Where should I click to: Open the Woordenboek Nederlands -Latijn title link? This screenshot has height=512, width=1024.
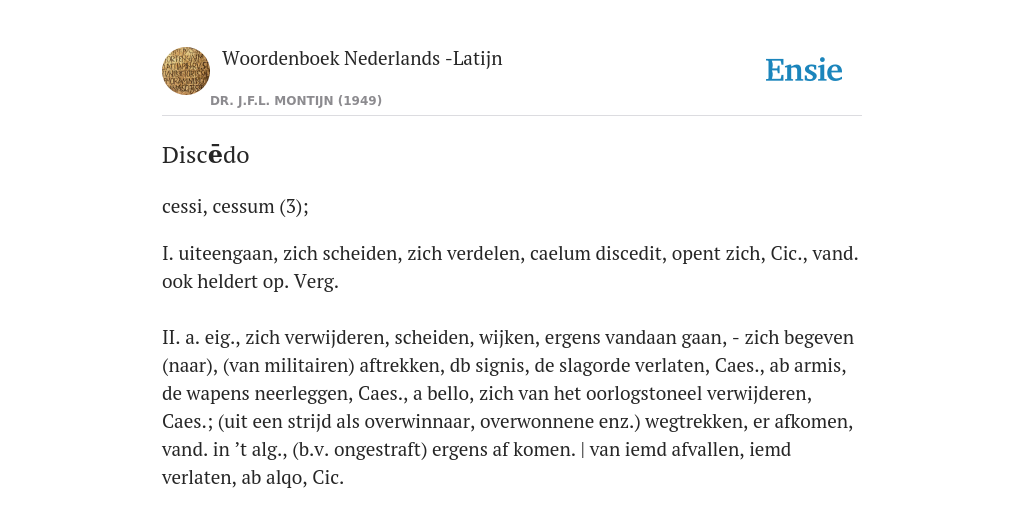pyautogui.click(x=362, y=59)
